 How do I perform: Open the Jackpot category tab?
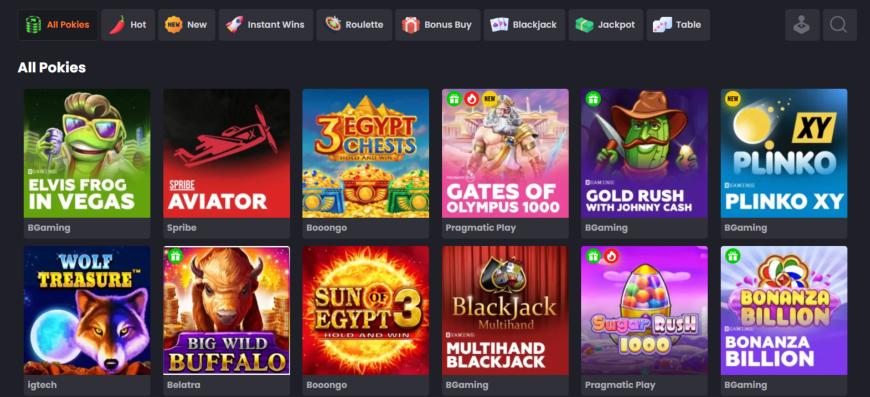(605, 25)
